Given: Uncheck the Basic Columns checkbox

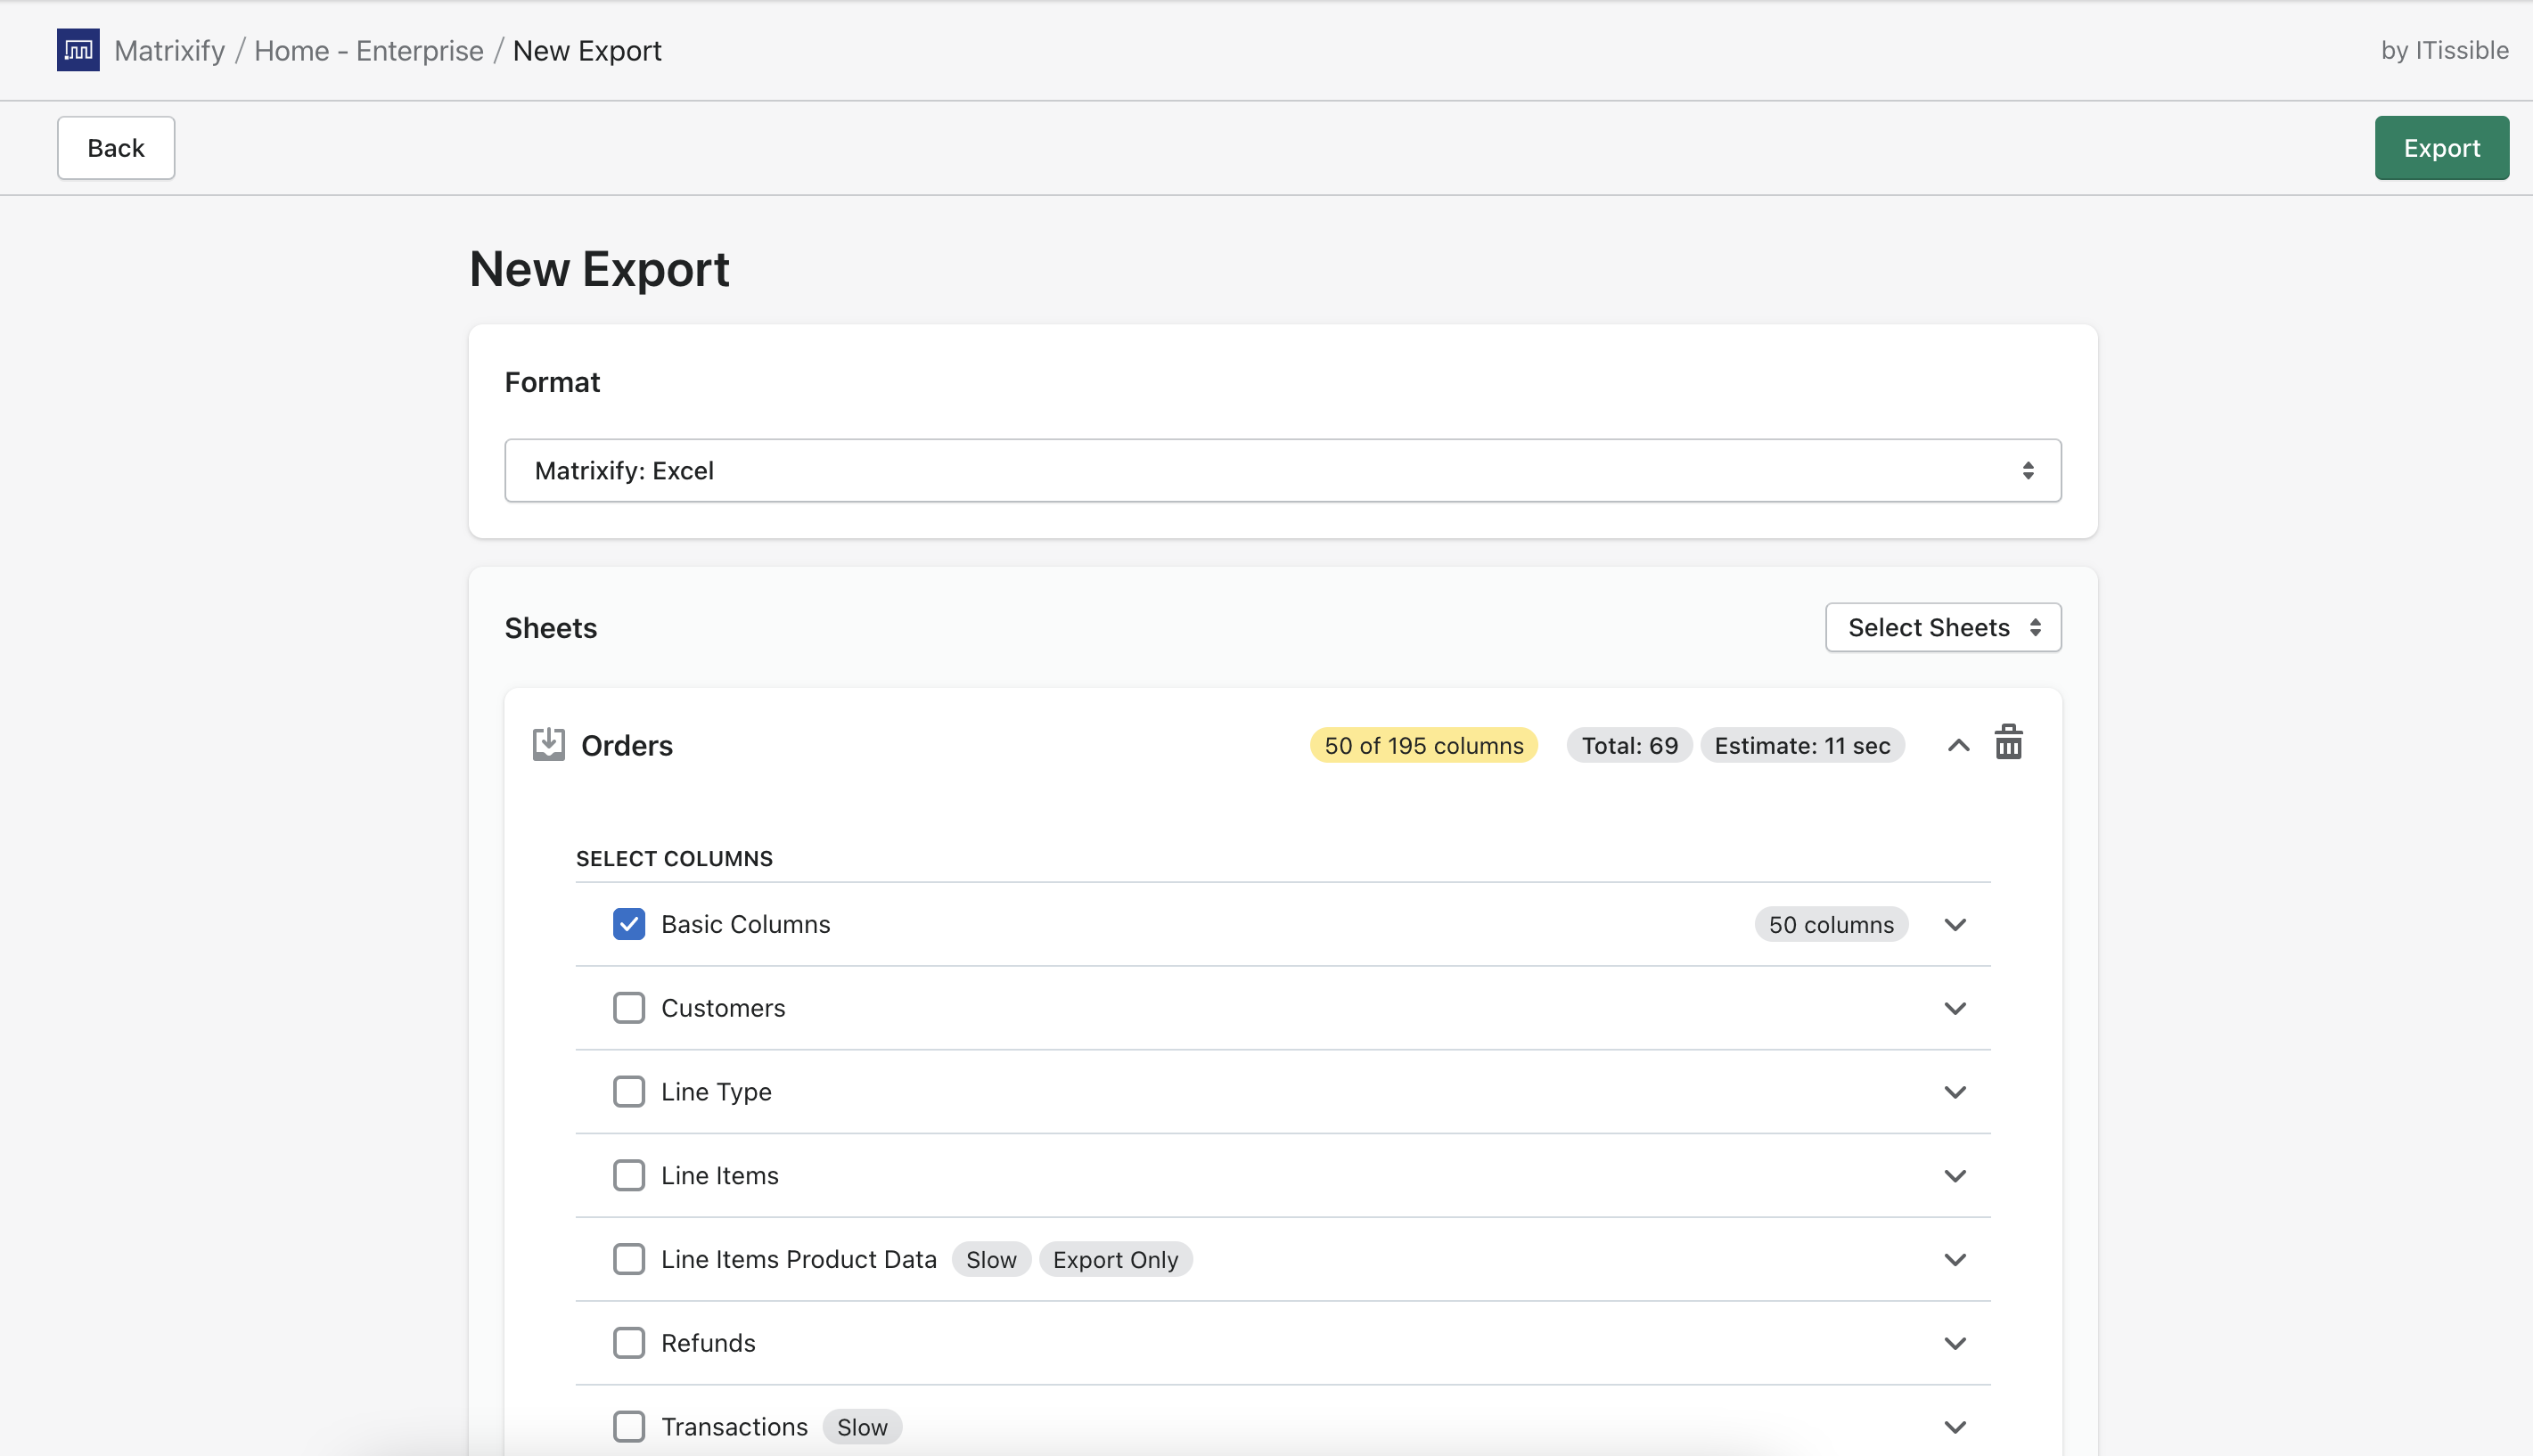Looking at the screenshot, I should [629, 924].
